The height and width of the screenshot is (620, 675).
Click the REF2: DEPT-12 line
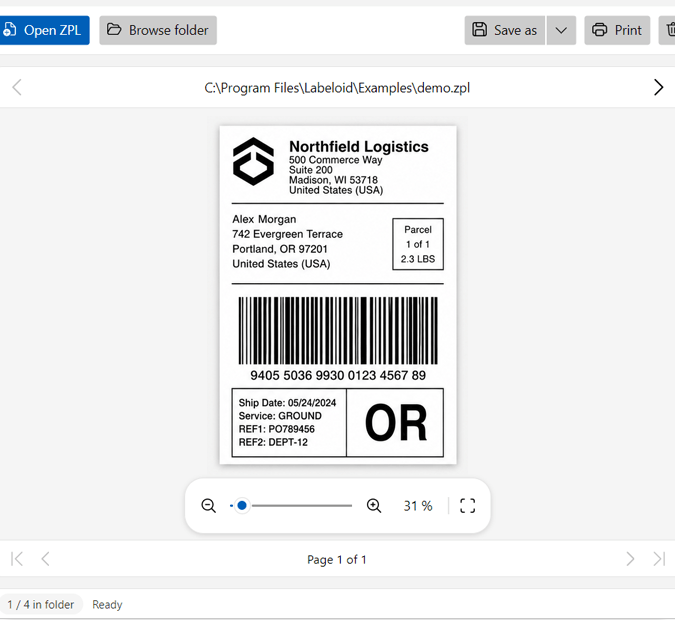(x=273, y=442)
